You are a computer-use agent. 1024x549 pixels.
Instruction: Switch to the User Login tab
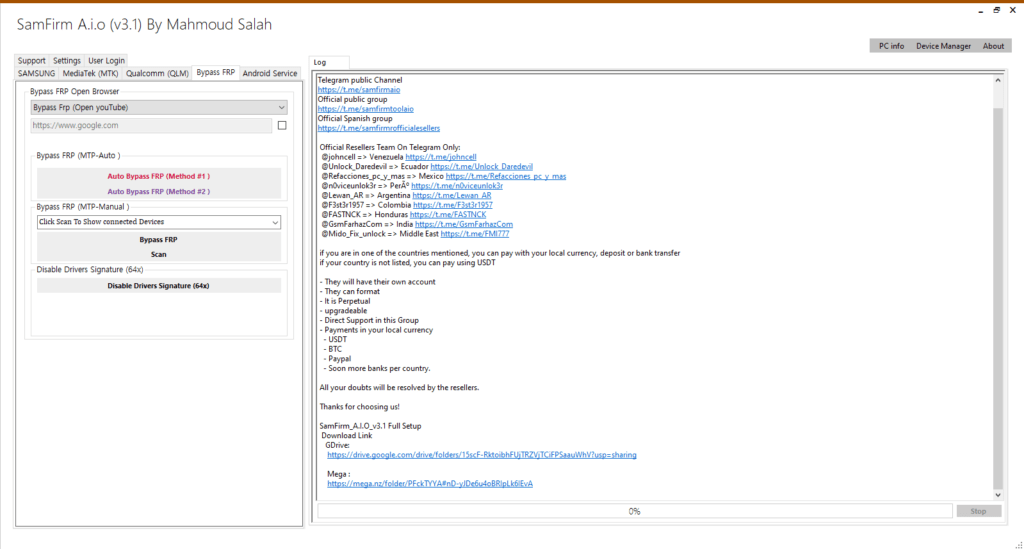(x=106, y=60)
